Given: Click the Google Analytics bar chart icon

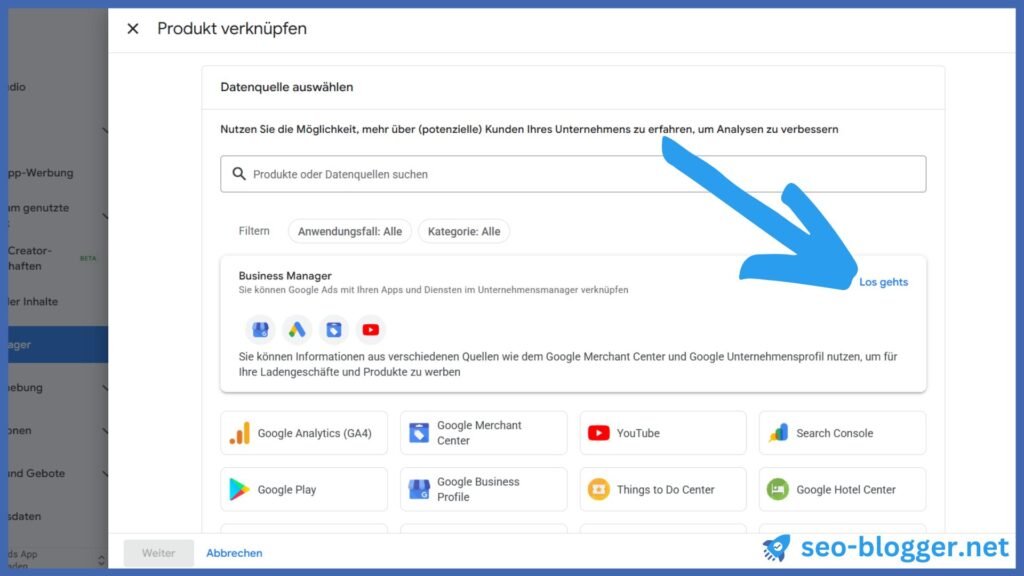Looking at the screenshot, I should [240, 433].
